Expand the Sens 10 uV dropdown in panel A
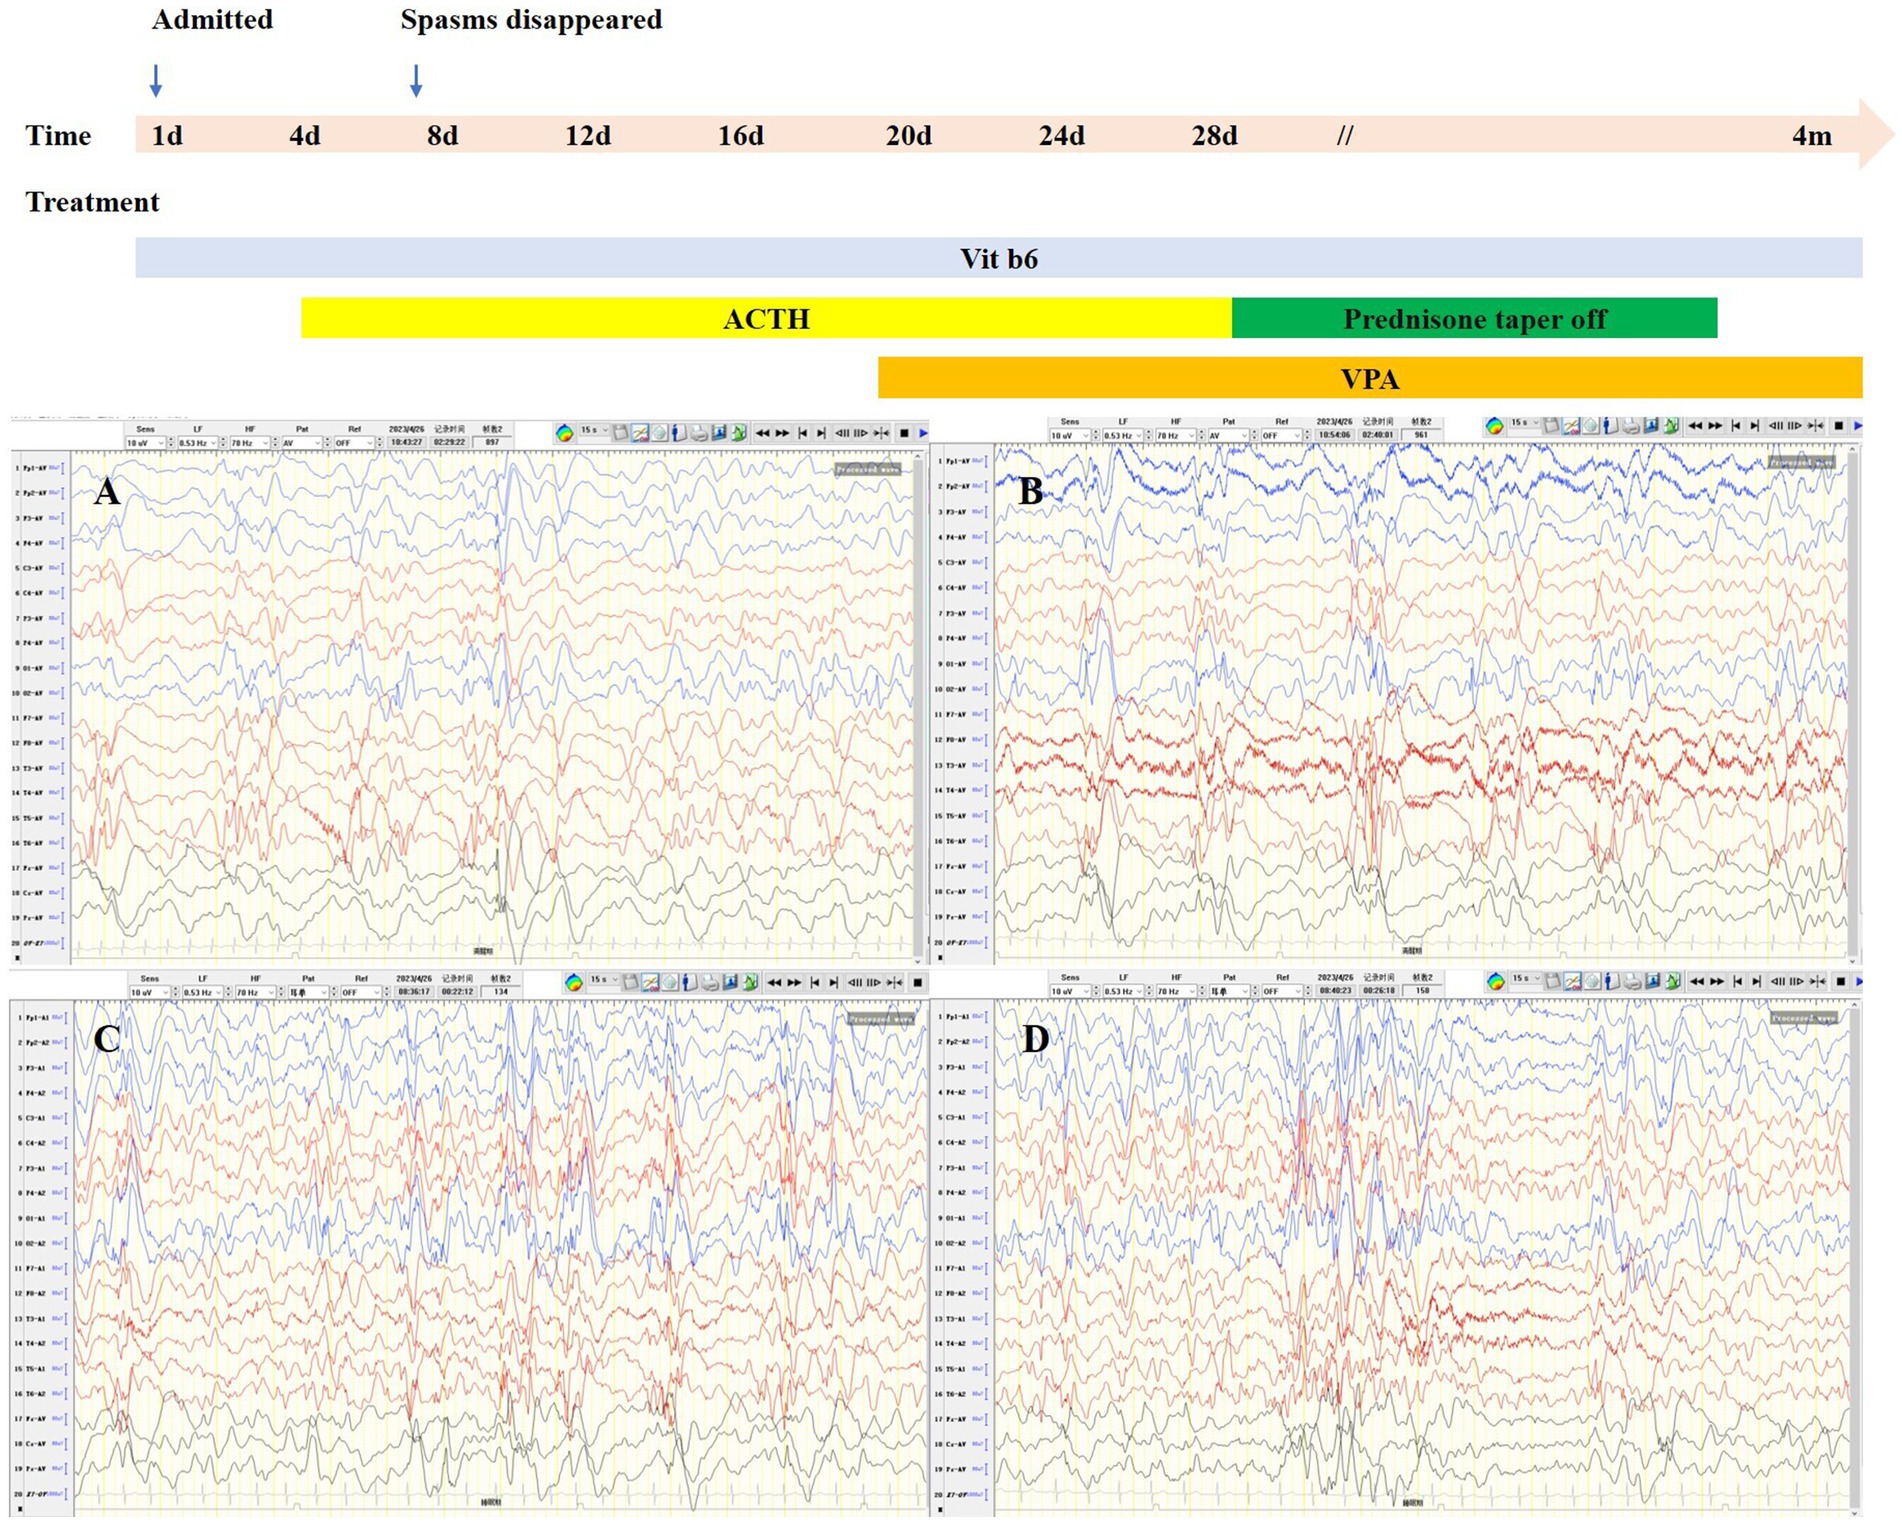This screenshot has width=1902, height=1523. point(161,443)
